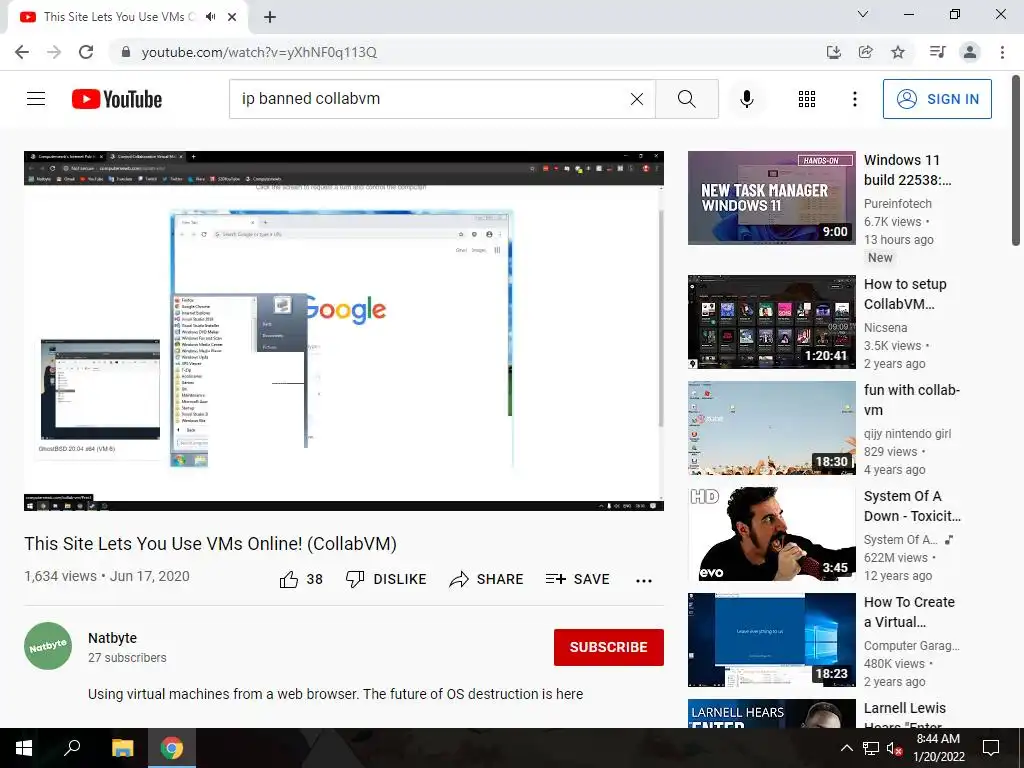Screen dimensions: 1024x768
Task: Open the How To Create a Virtual thumbnail
Action: [x=771, y=640]
